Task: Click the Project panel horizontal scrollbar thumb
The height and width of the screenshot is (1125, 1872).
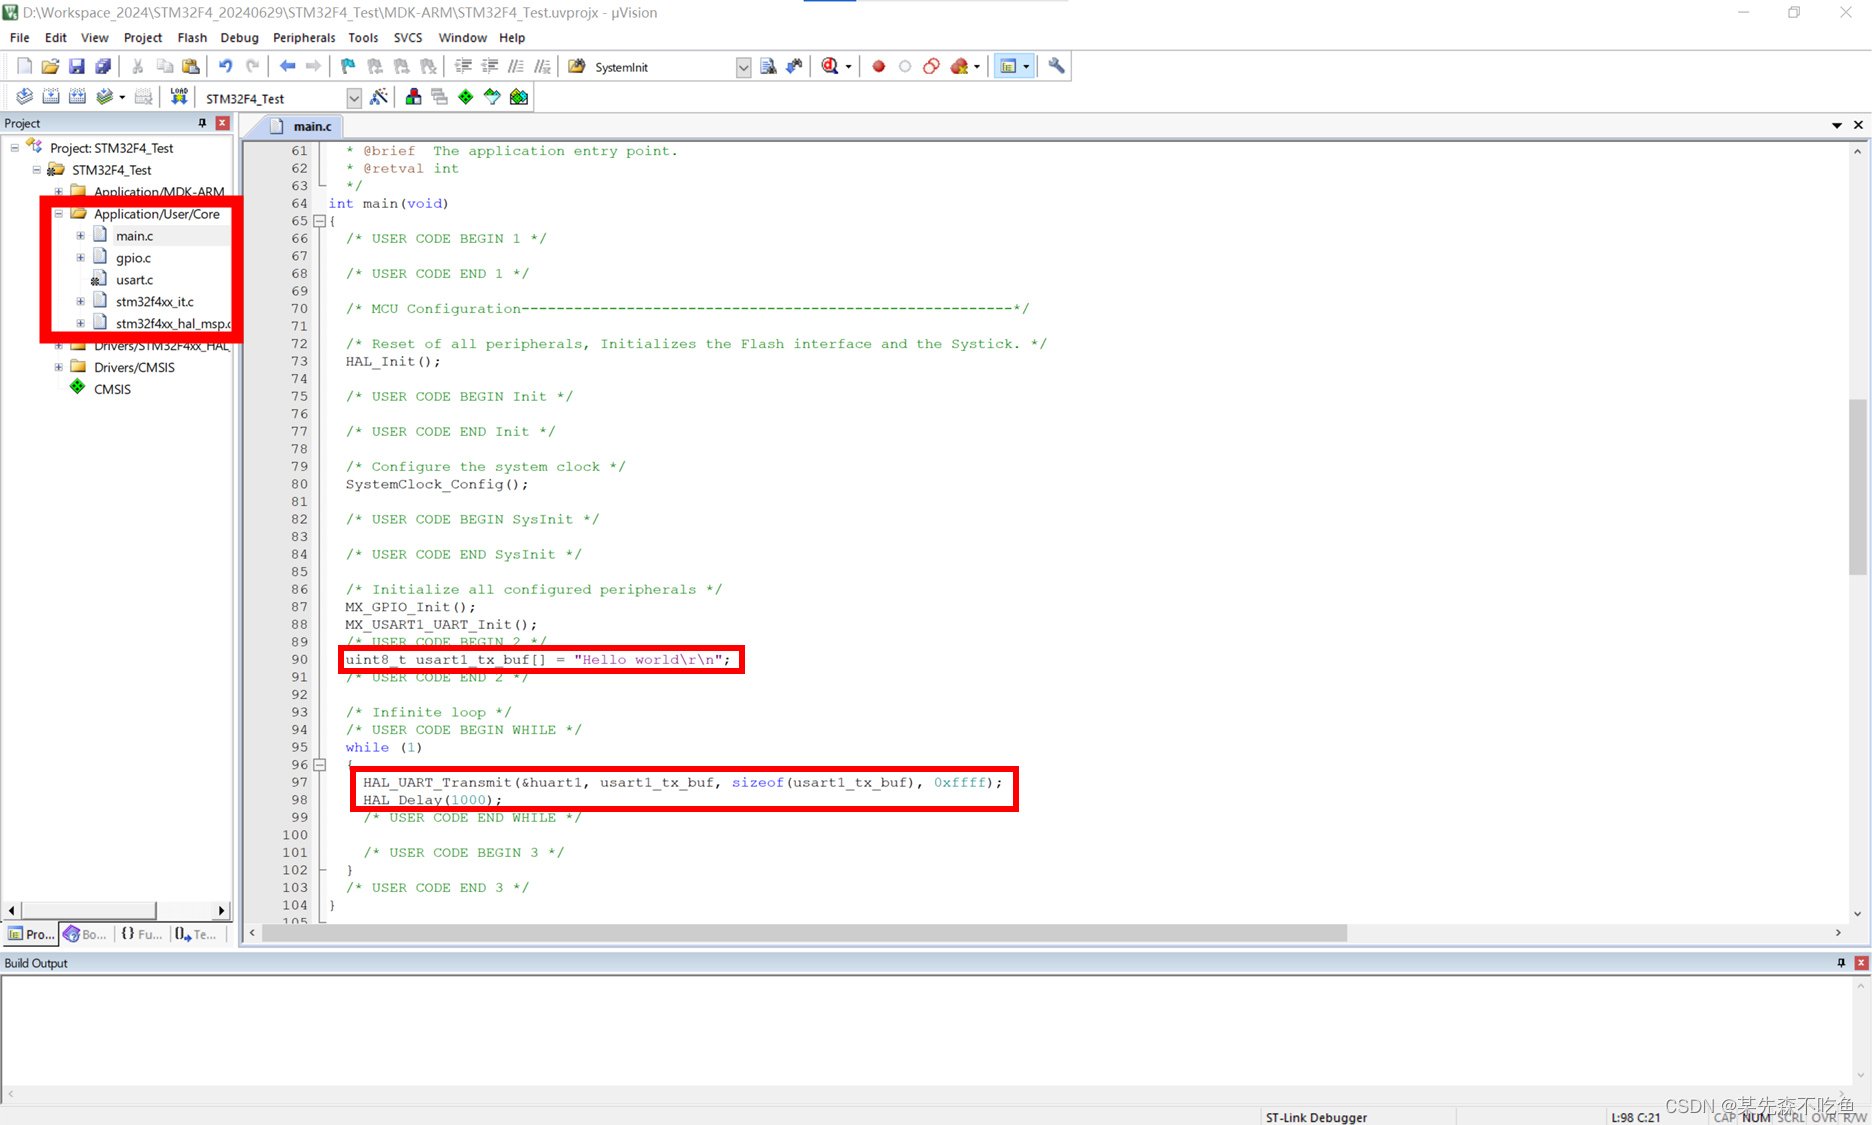Action: point(89,910)
